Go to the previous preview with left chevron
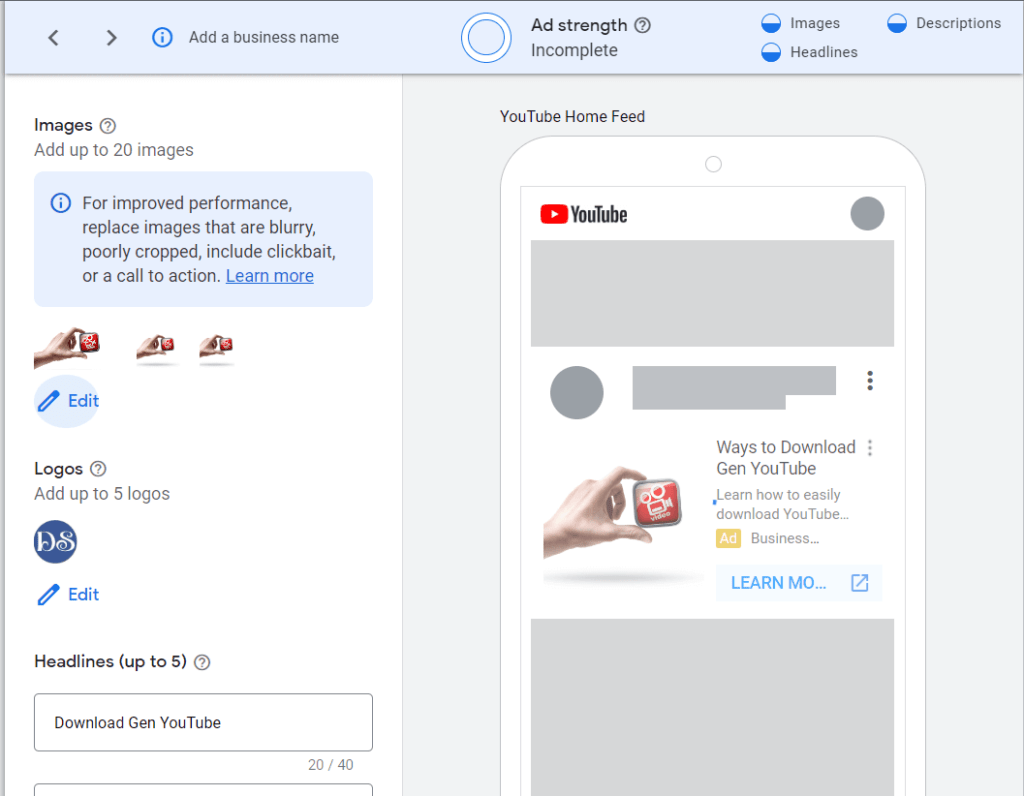Viewport: 1024px width, 796px height. coord(54,38)
